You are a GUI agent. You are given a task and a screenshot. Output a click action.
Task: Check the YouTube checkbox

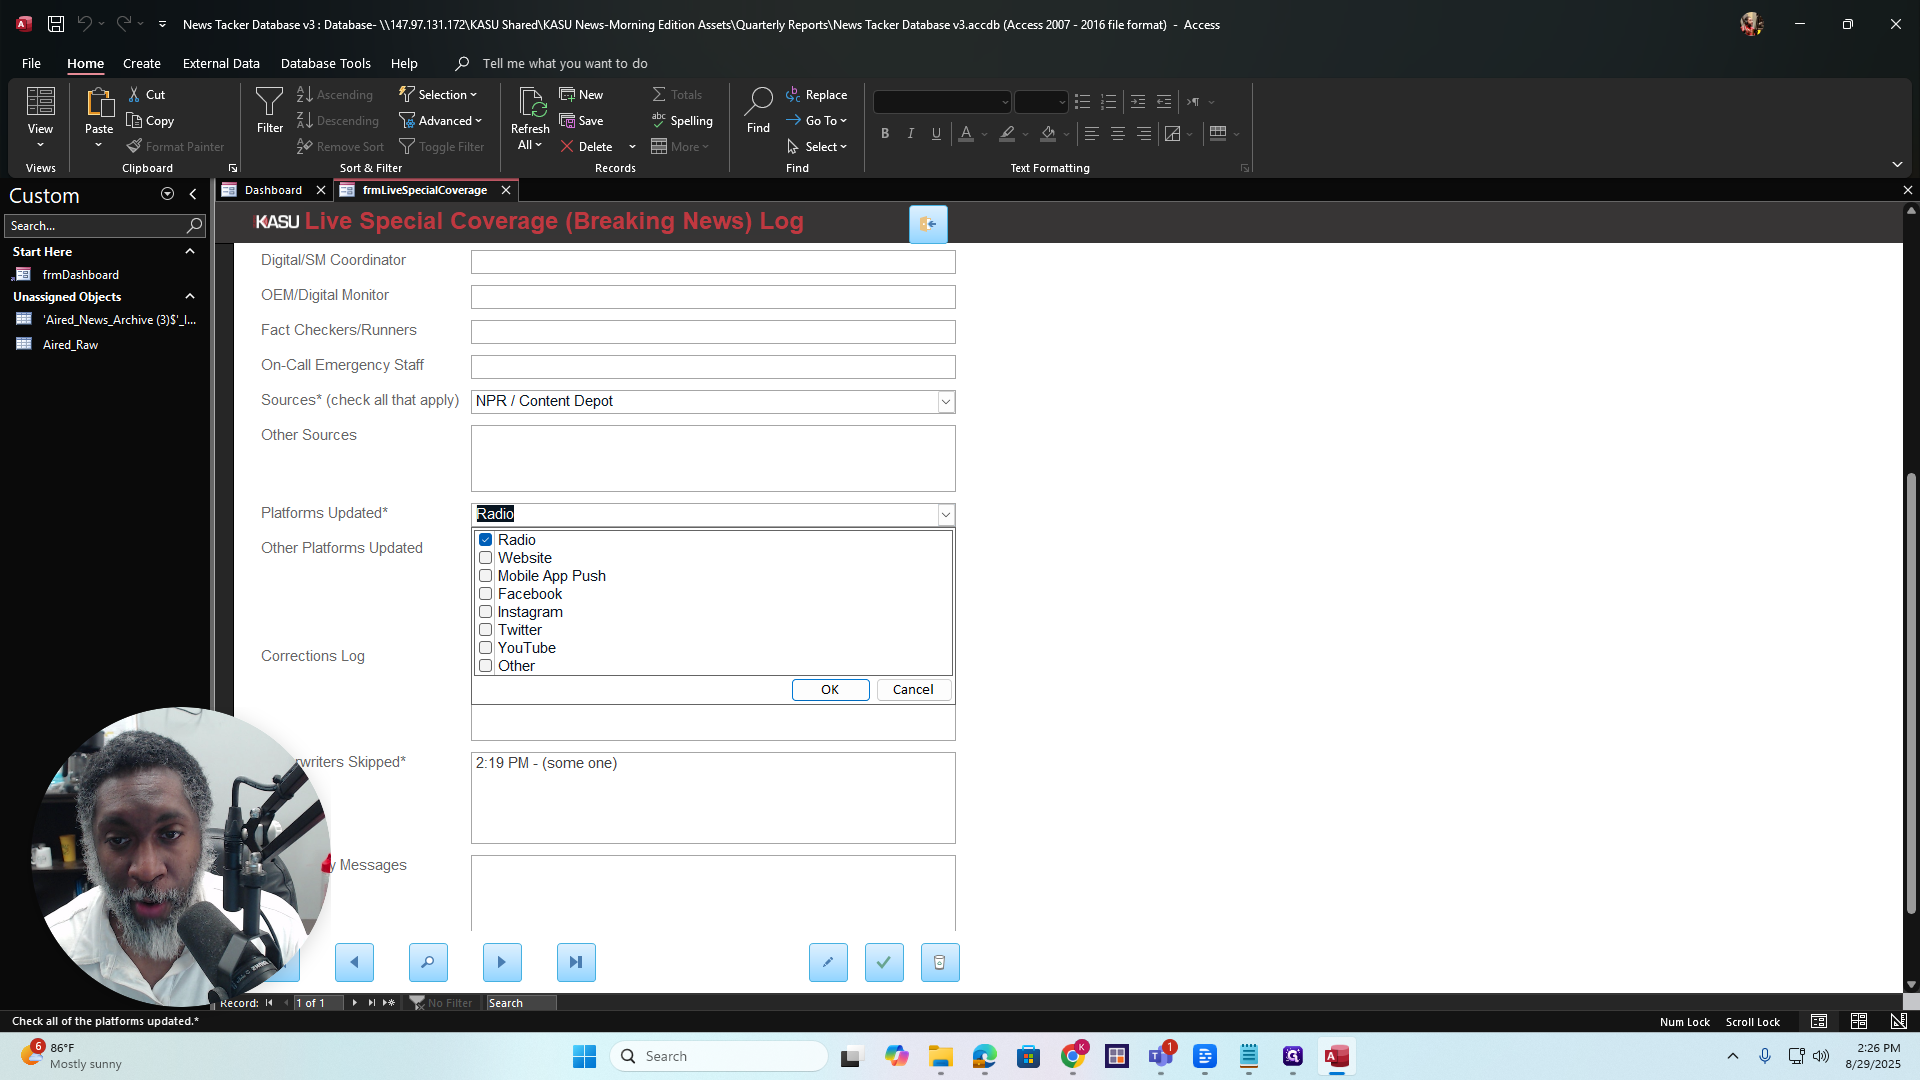click(485, 648)
